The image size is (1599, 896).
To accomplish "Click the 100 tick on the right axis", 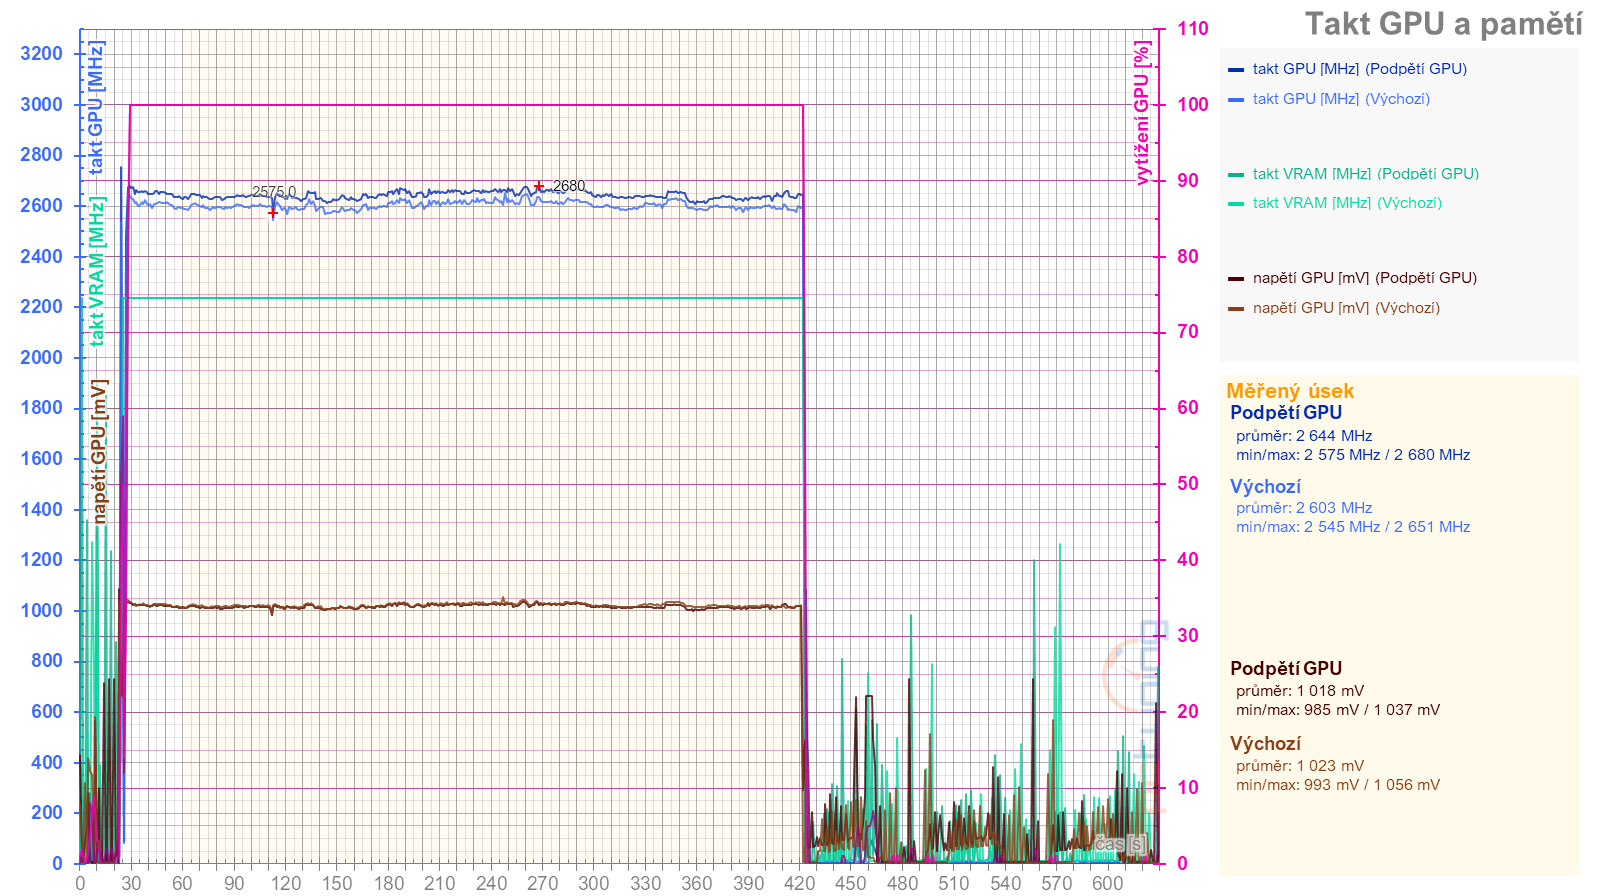I will (x=1192, y=105).
